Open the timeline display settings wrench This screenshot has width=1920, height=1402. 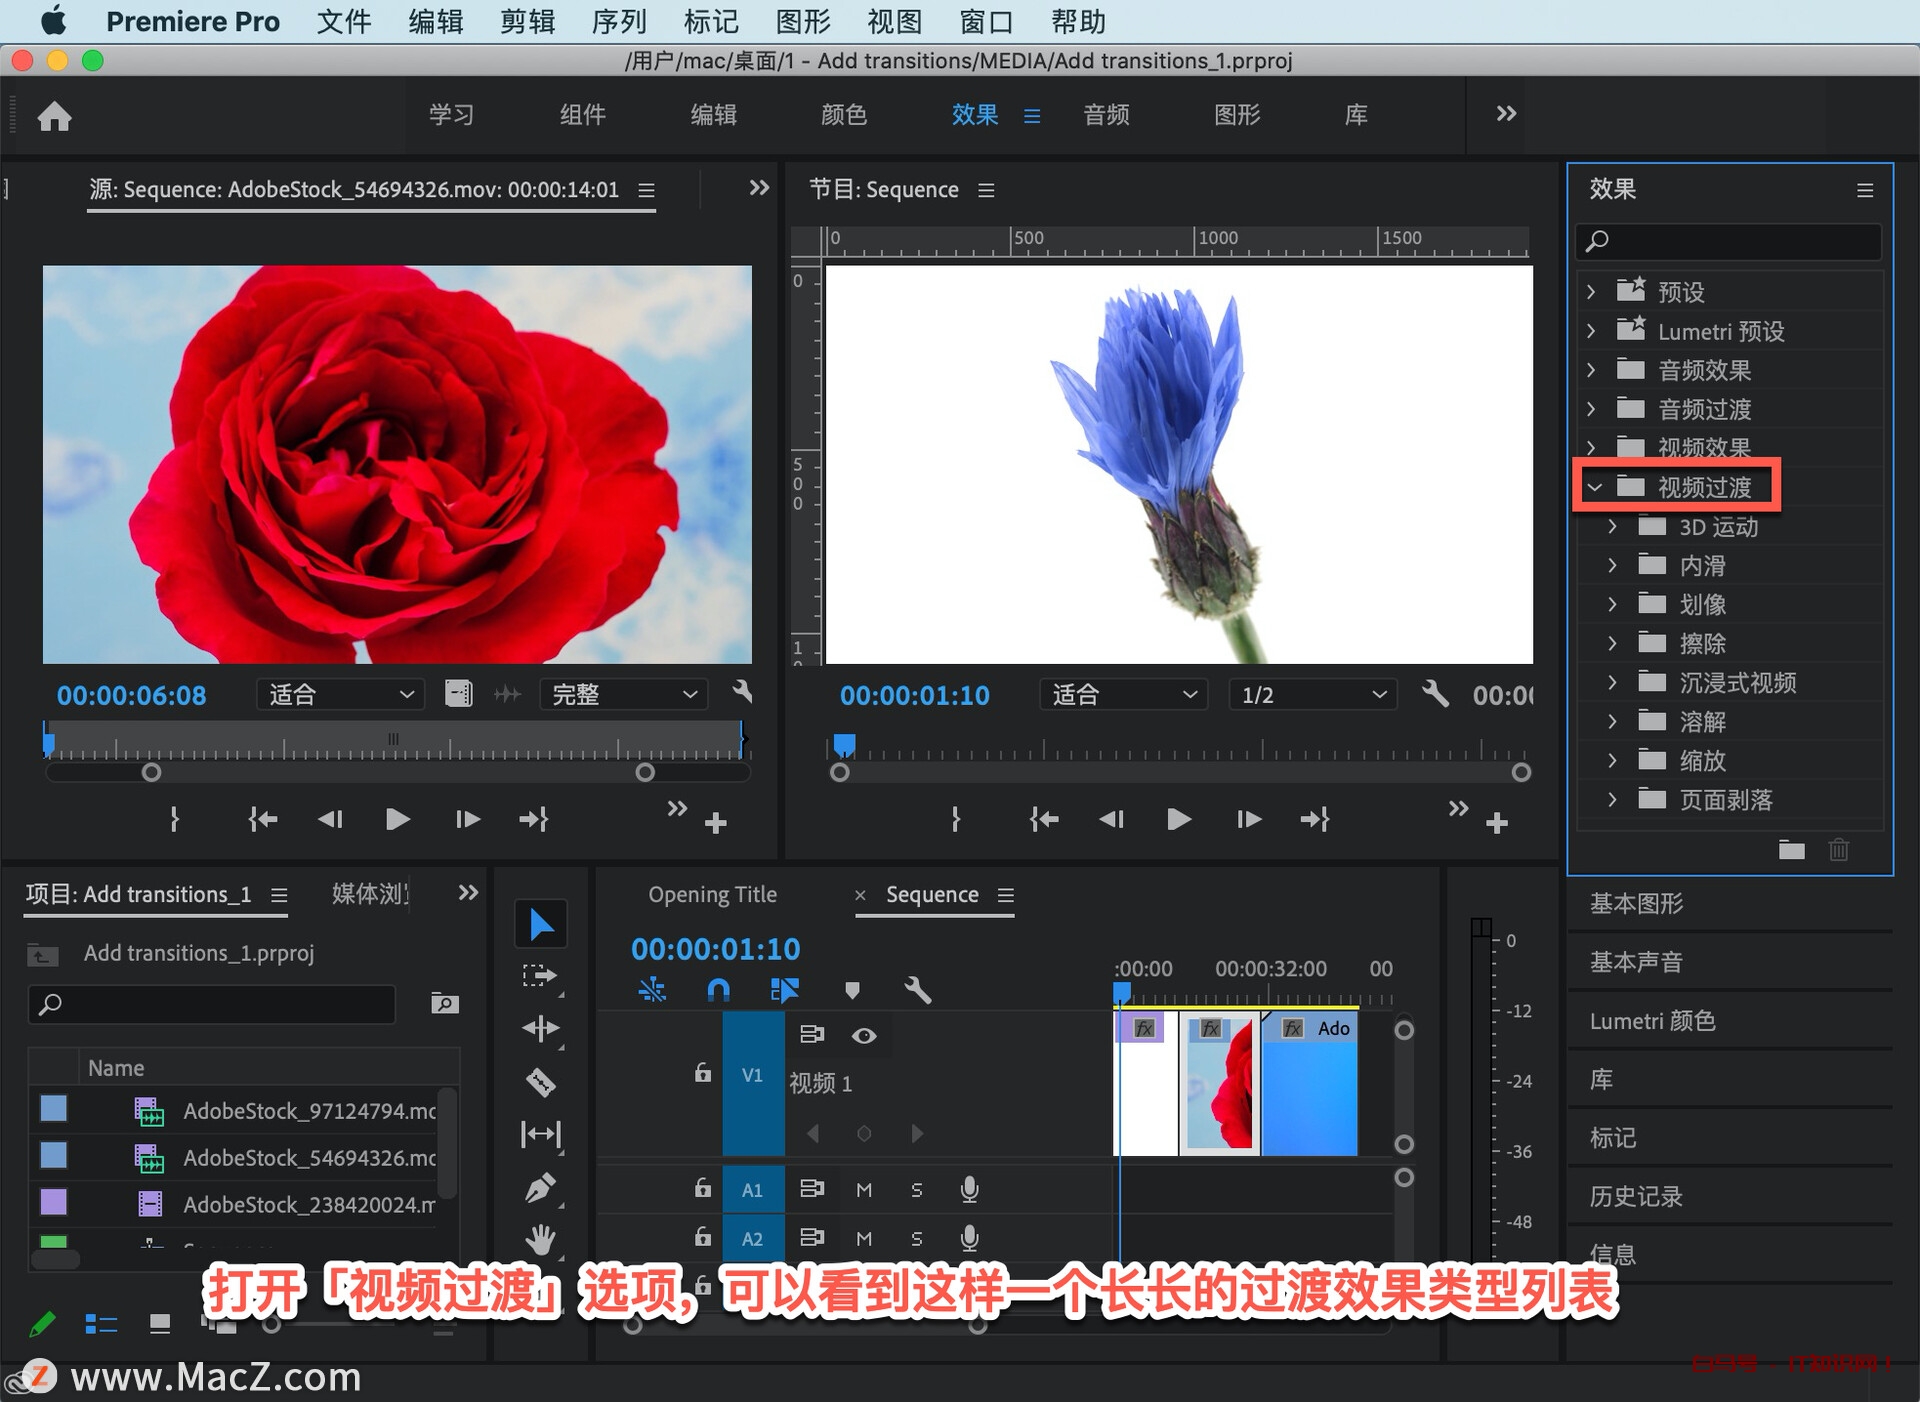(919, 990)
